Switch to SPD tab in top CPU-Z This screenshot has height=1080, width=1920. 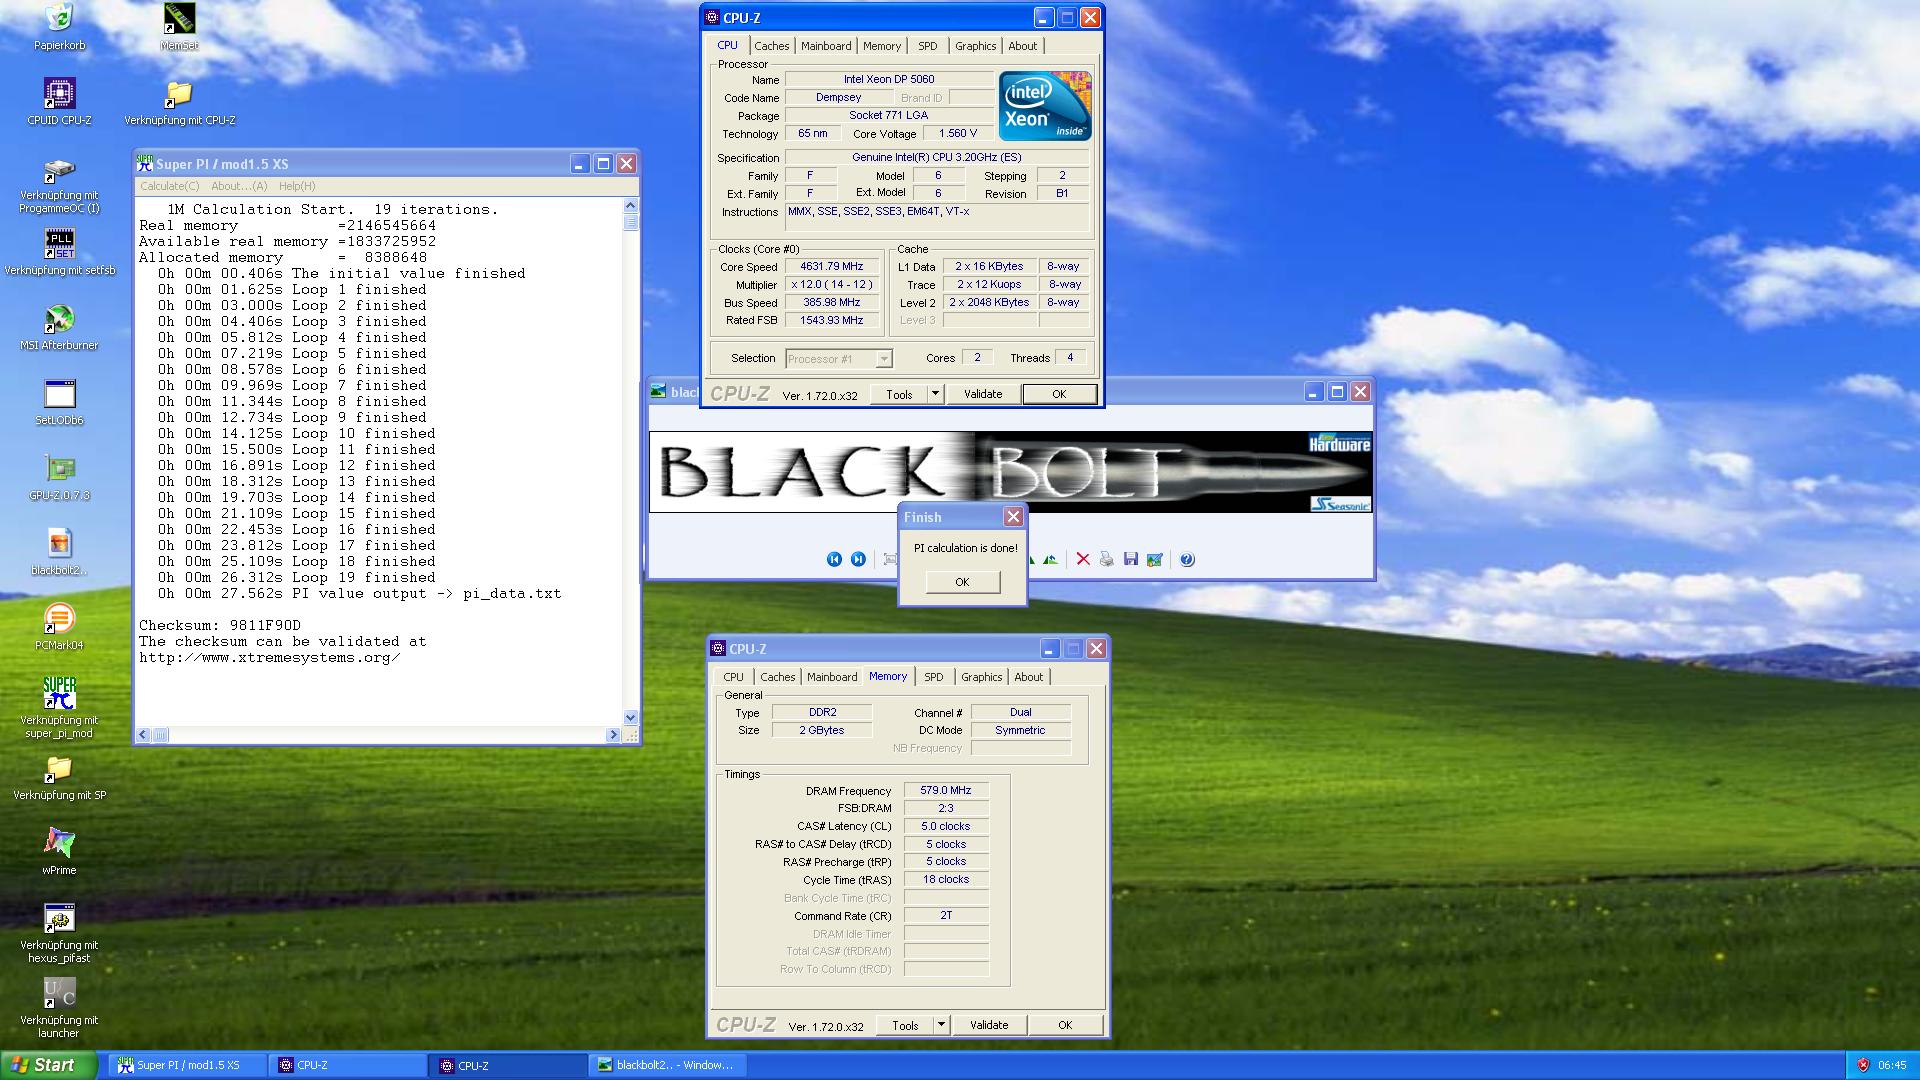(x=928, y=46)
